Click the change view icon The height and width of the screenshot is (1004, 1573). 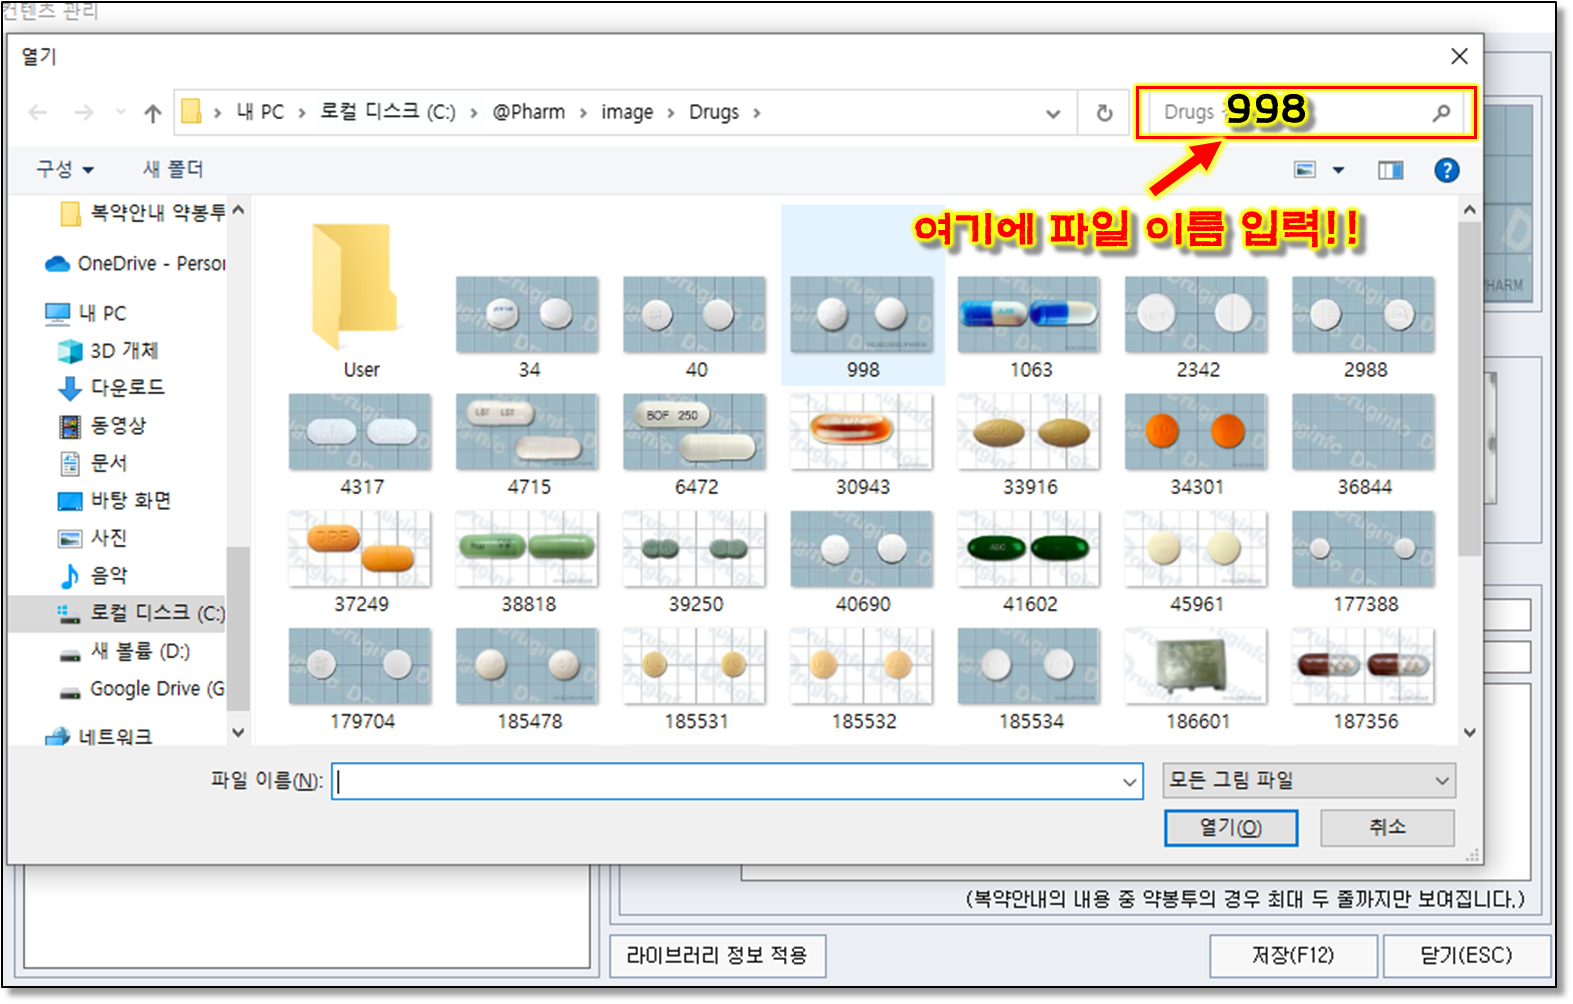[1305, 170]
